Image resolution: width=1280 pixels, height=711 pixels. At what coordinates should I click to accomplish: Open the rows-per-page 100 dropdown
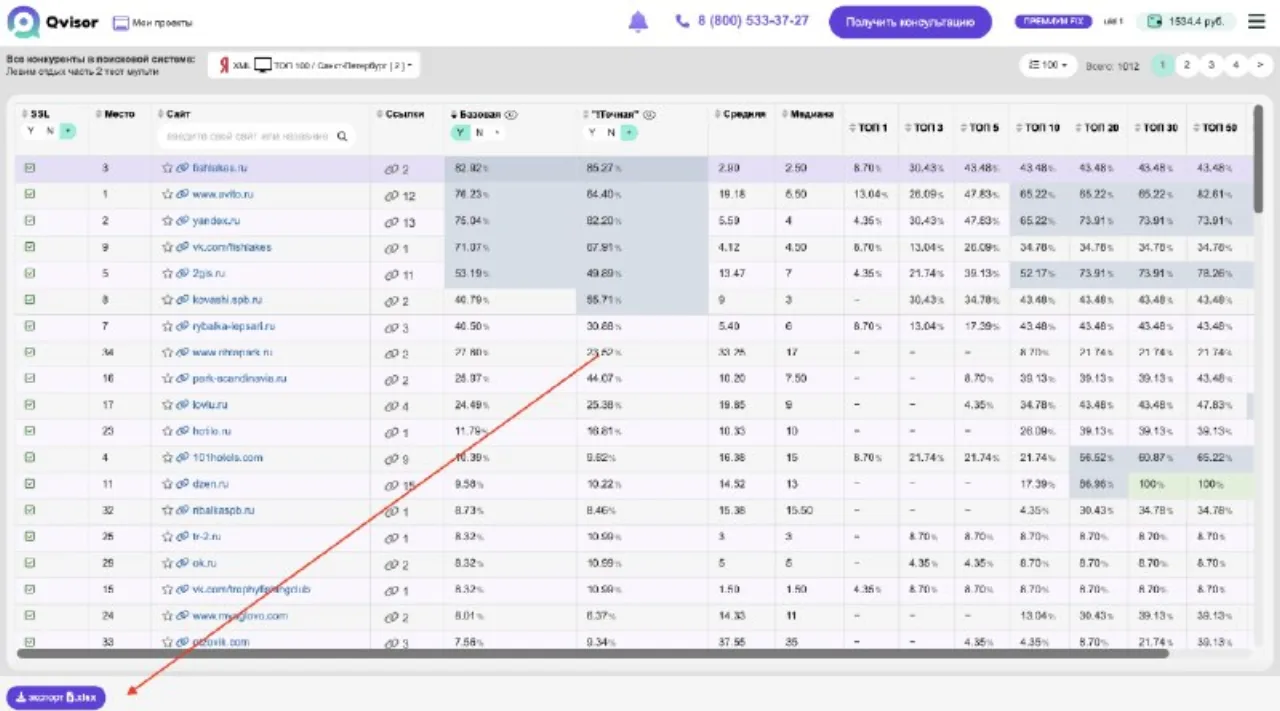pyautogui.click(x=1048, y=65)
